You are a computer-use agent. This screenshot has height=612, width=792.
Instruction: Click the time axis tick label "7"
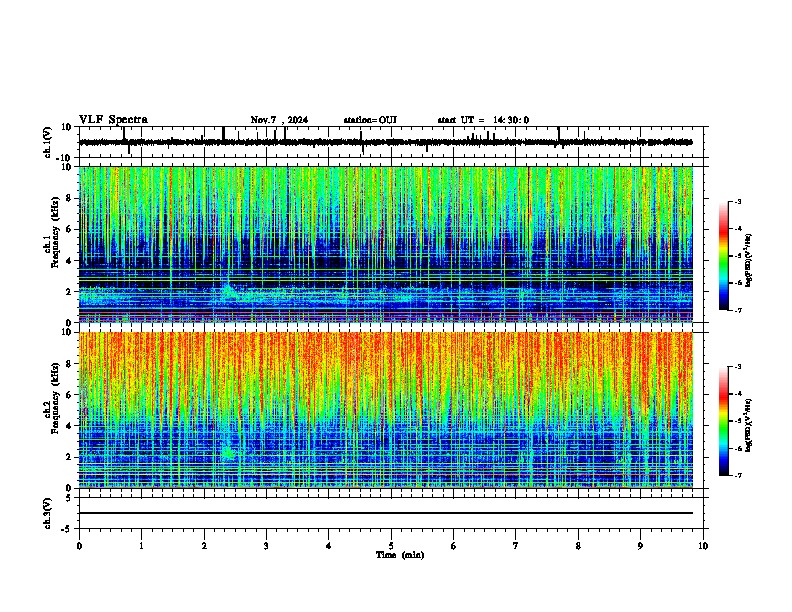tap(516, 546)
